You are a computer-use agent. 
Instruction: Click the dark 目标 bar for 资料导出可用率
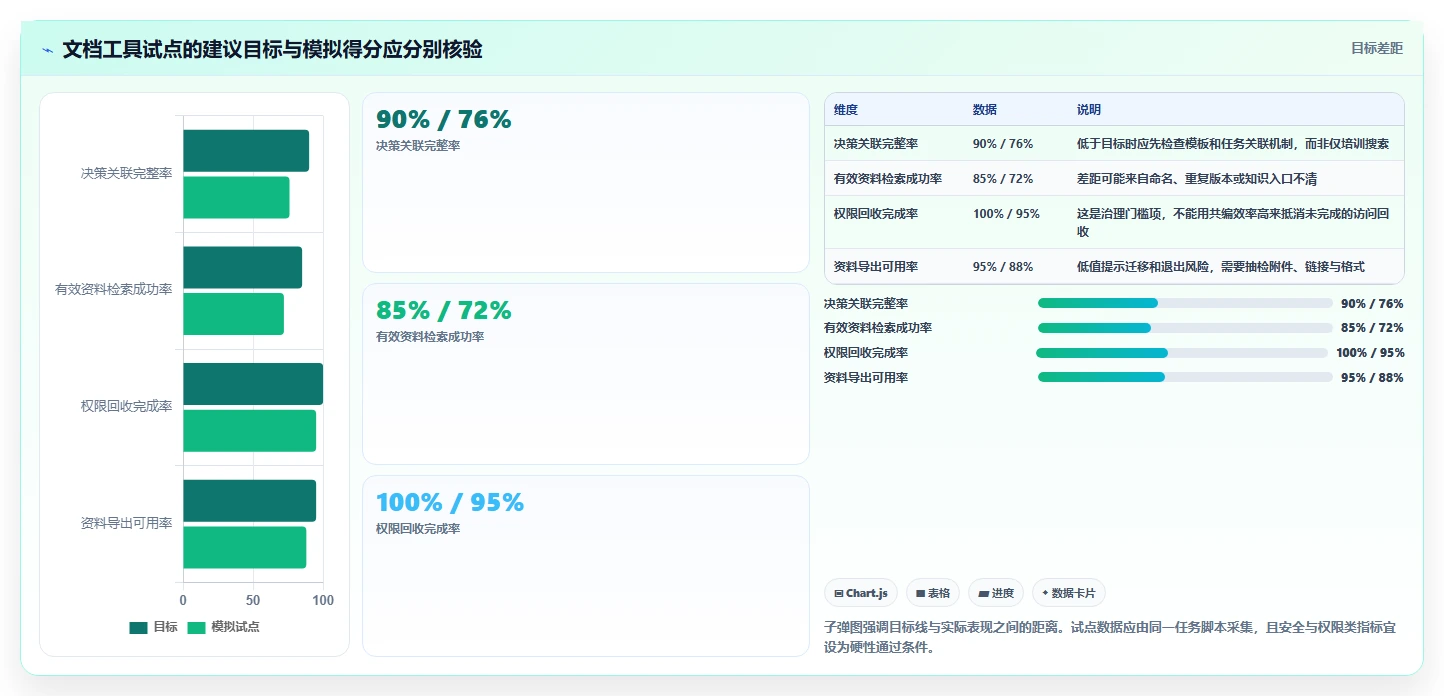(x=249, y=500)
